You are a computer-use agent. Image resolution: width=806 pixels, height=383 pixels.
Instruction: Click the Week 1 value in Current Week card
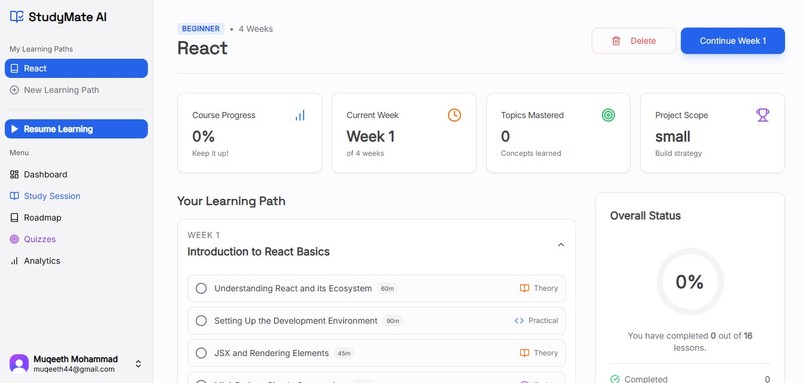pos(371,137)
